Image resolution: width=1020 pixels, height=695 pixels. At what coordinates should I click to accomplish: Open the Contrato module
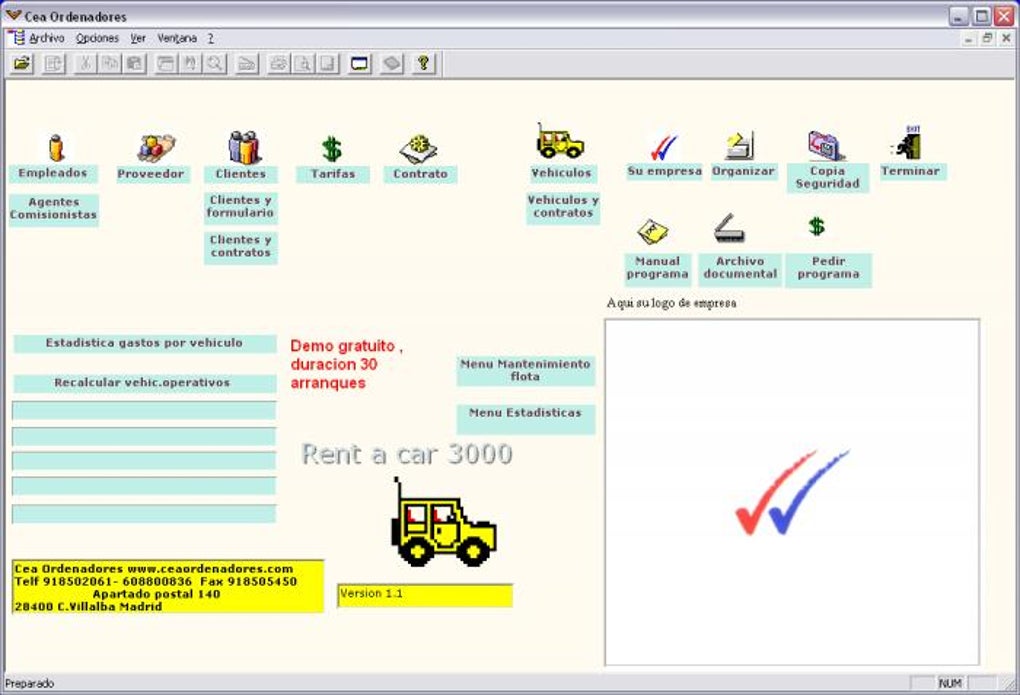(420, 155)
